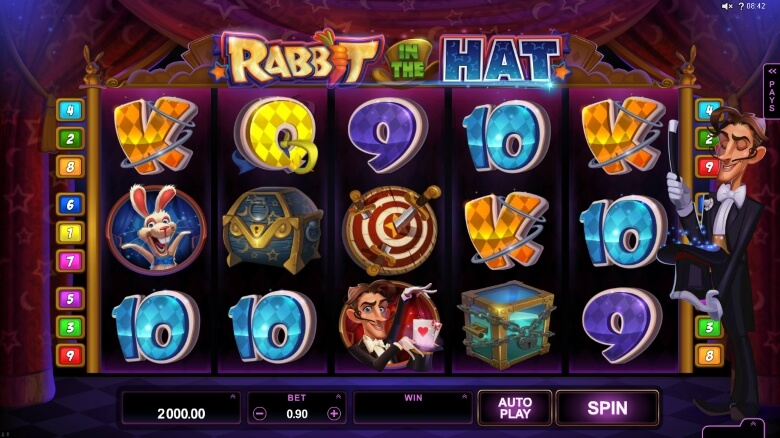Click the chained chest symbol
The image size is (780, 438).
(506, 325)
